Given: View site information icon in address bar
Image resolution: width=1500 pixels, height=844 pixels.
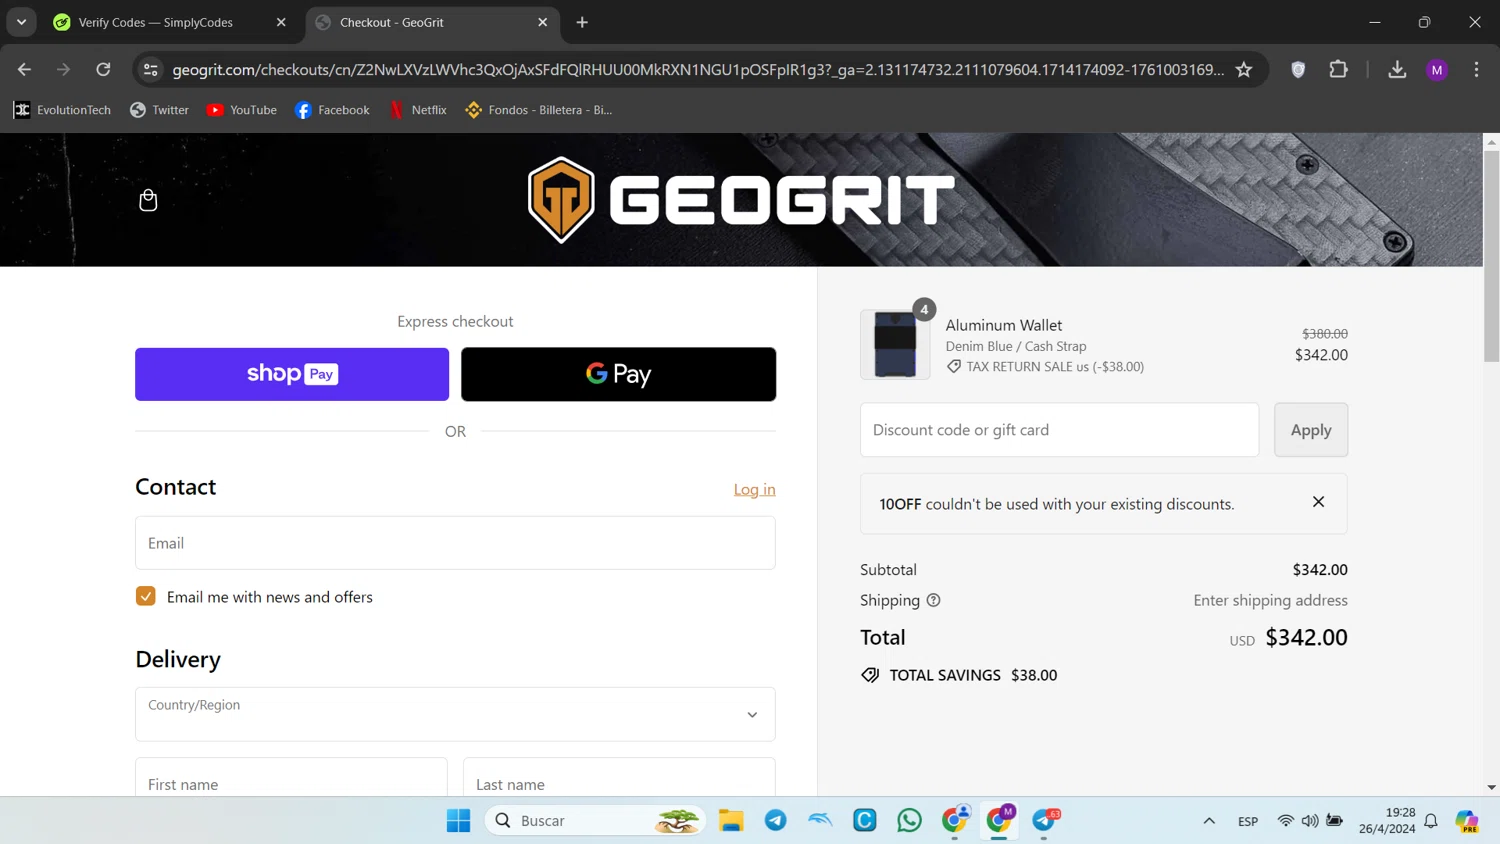Looking at the screenshot, I should tap(150, 69).
